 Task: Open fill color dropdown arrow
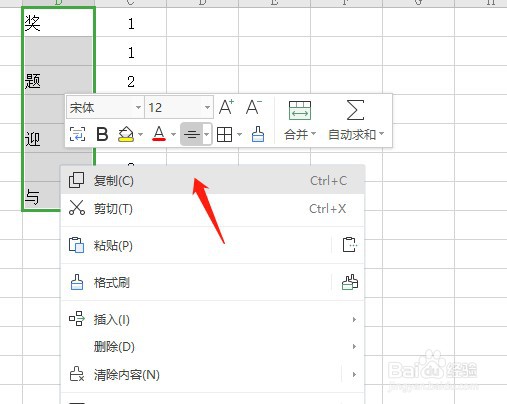(x=140, y=134)
